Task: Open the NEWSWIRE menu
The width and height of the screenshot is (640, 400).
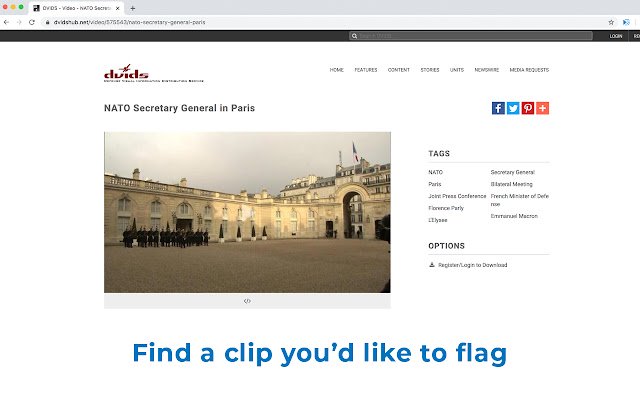Action: [x=487, y=70]
